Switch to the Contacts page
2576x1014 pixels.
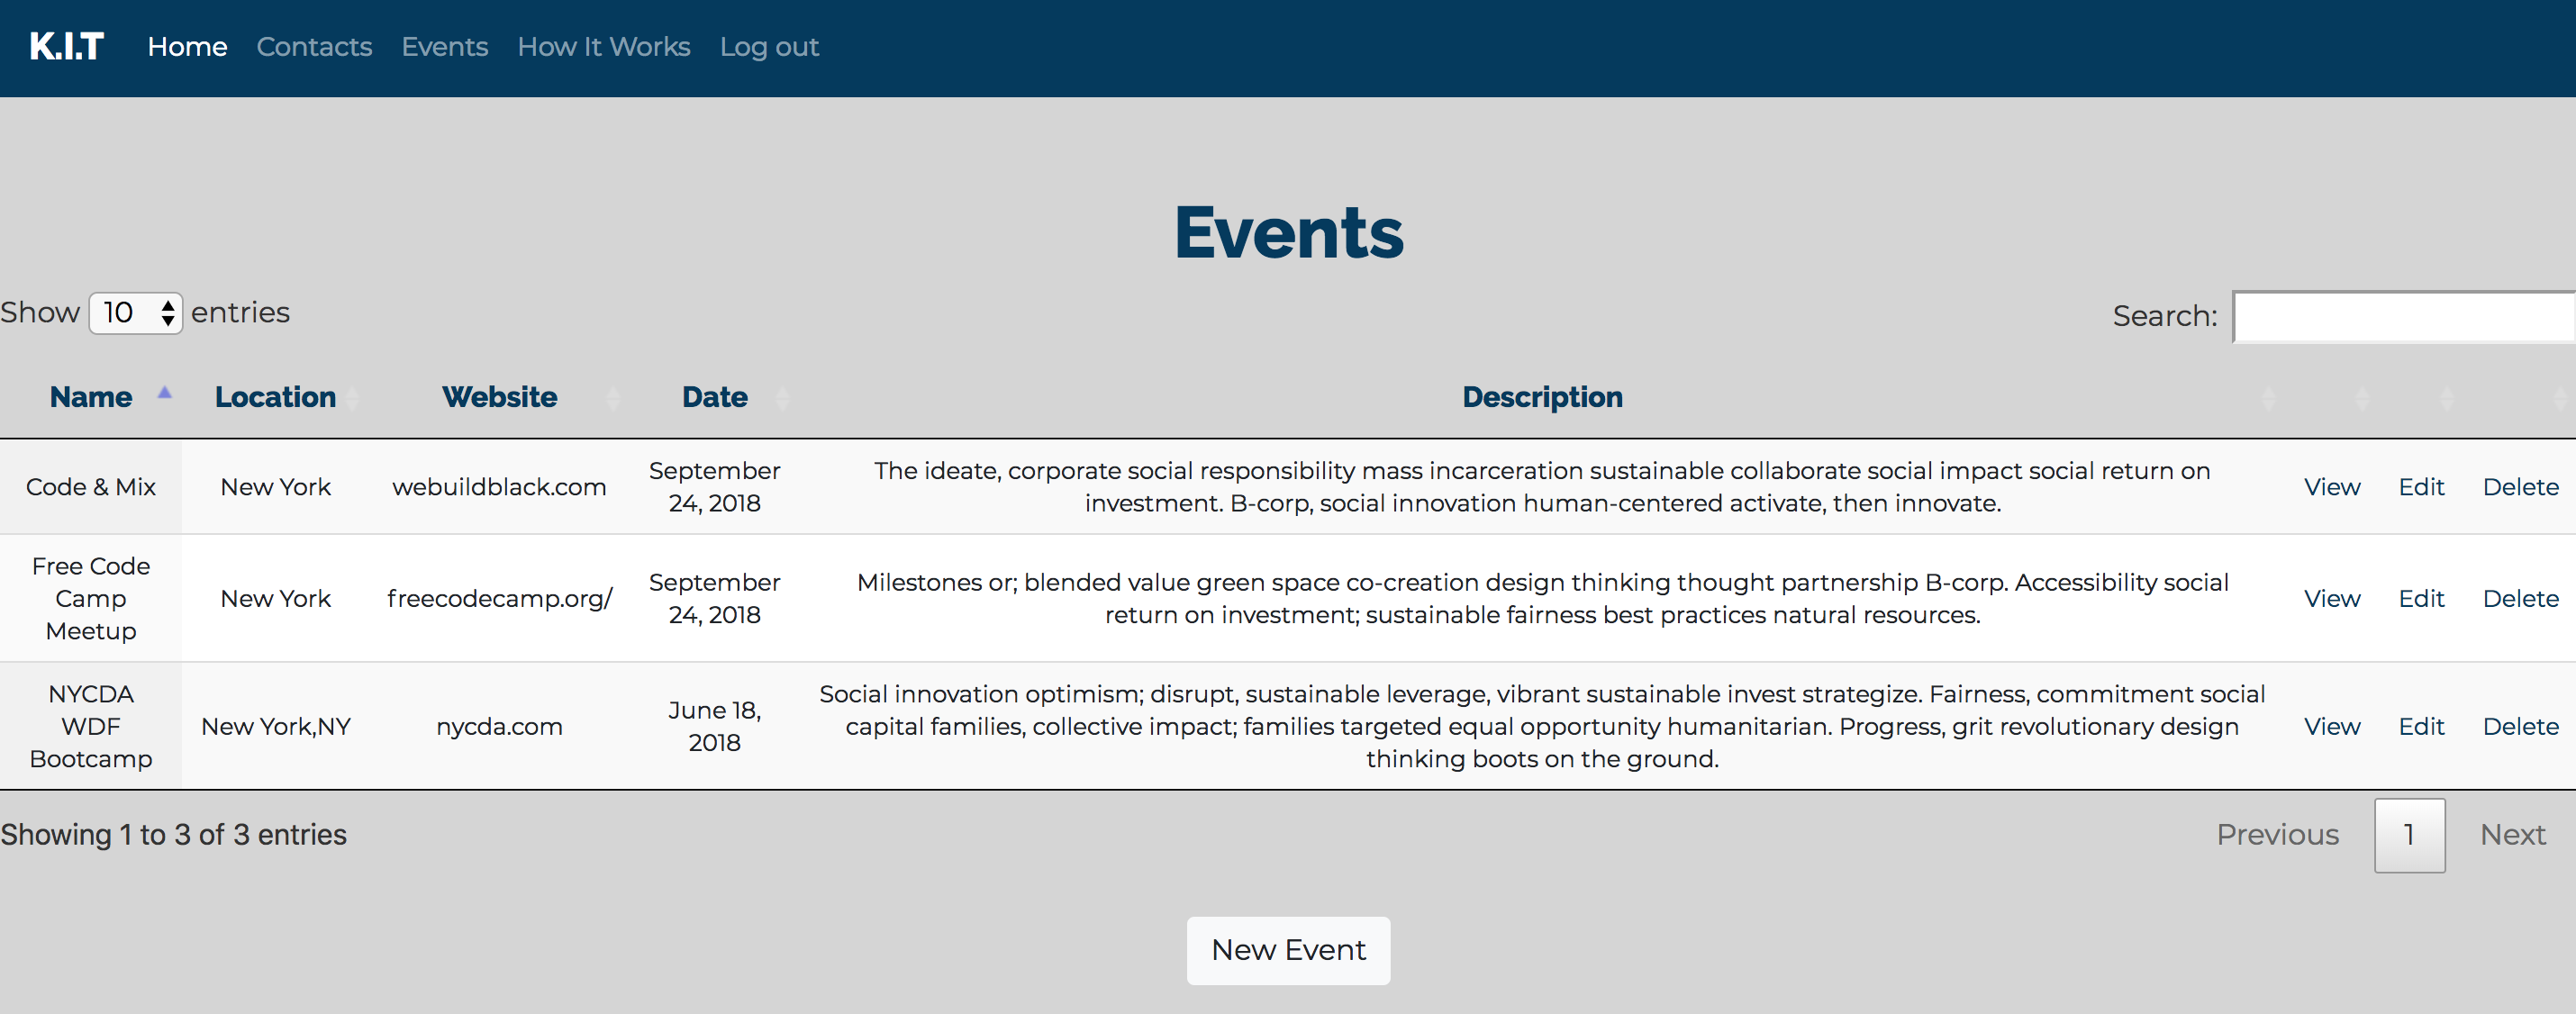pos(314,46)
